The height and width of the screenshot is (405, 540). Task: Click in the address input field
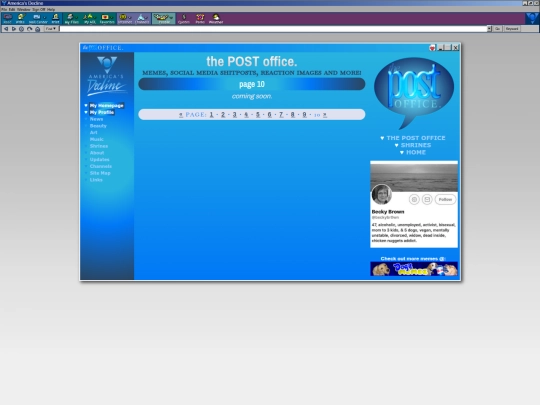tap(273, 29)
